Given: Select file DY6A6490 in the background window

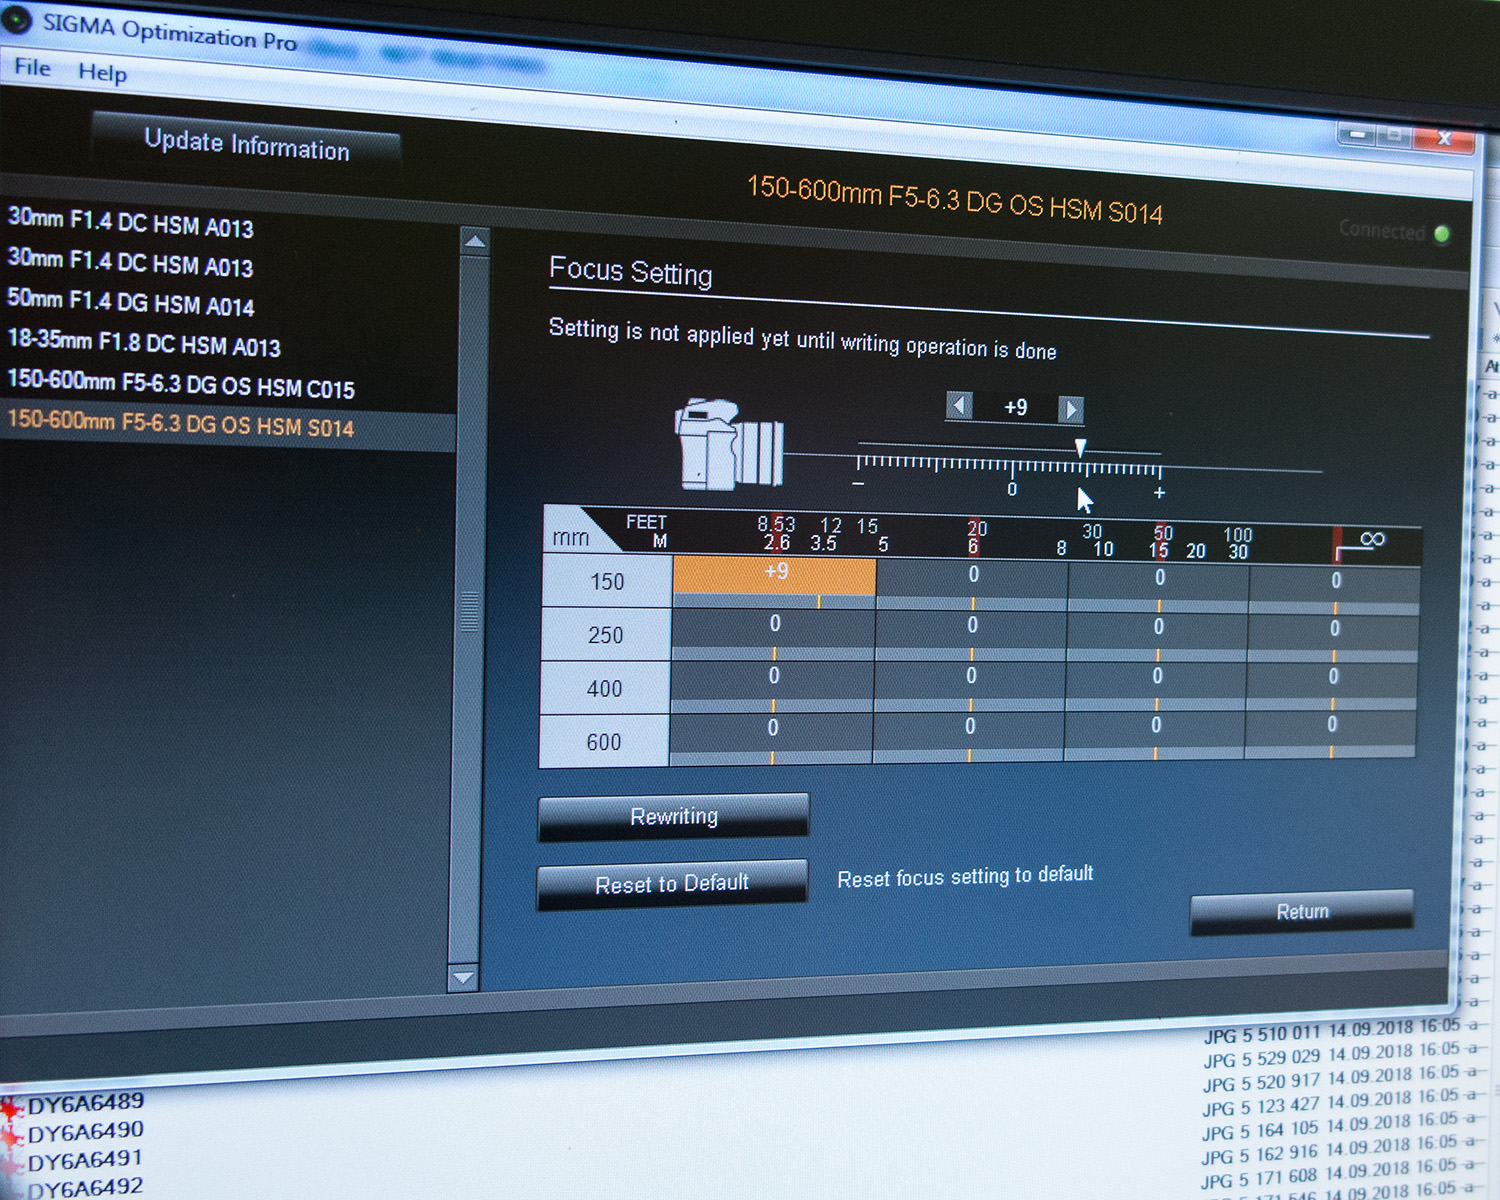Looking at the screenshot, I should click(86, 1132).
